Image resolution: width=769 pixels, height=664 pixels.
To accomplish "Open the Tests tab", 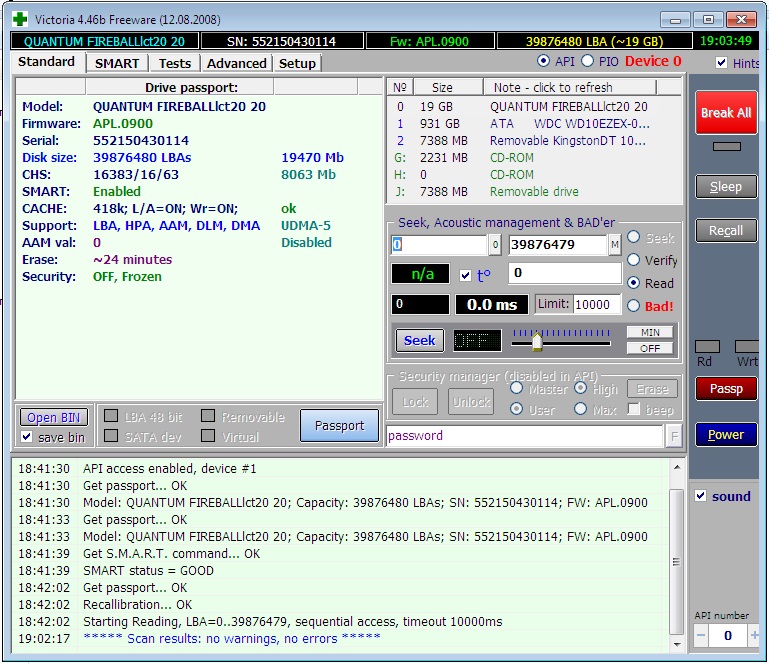I will click(x=175, y=63).
